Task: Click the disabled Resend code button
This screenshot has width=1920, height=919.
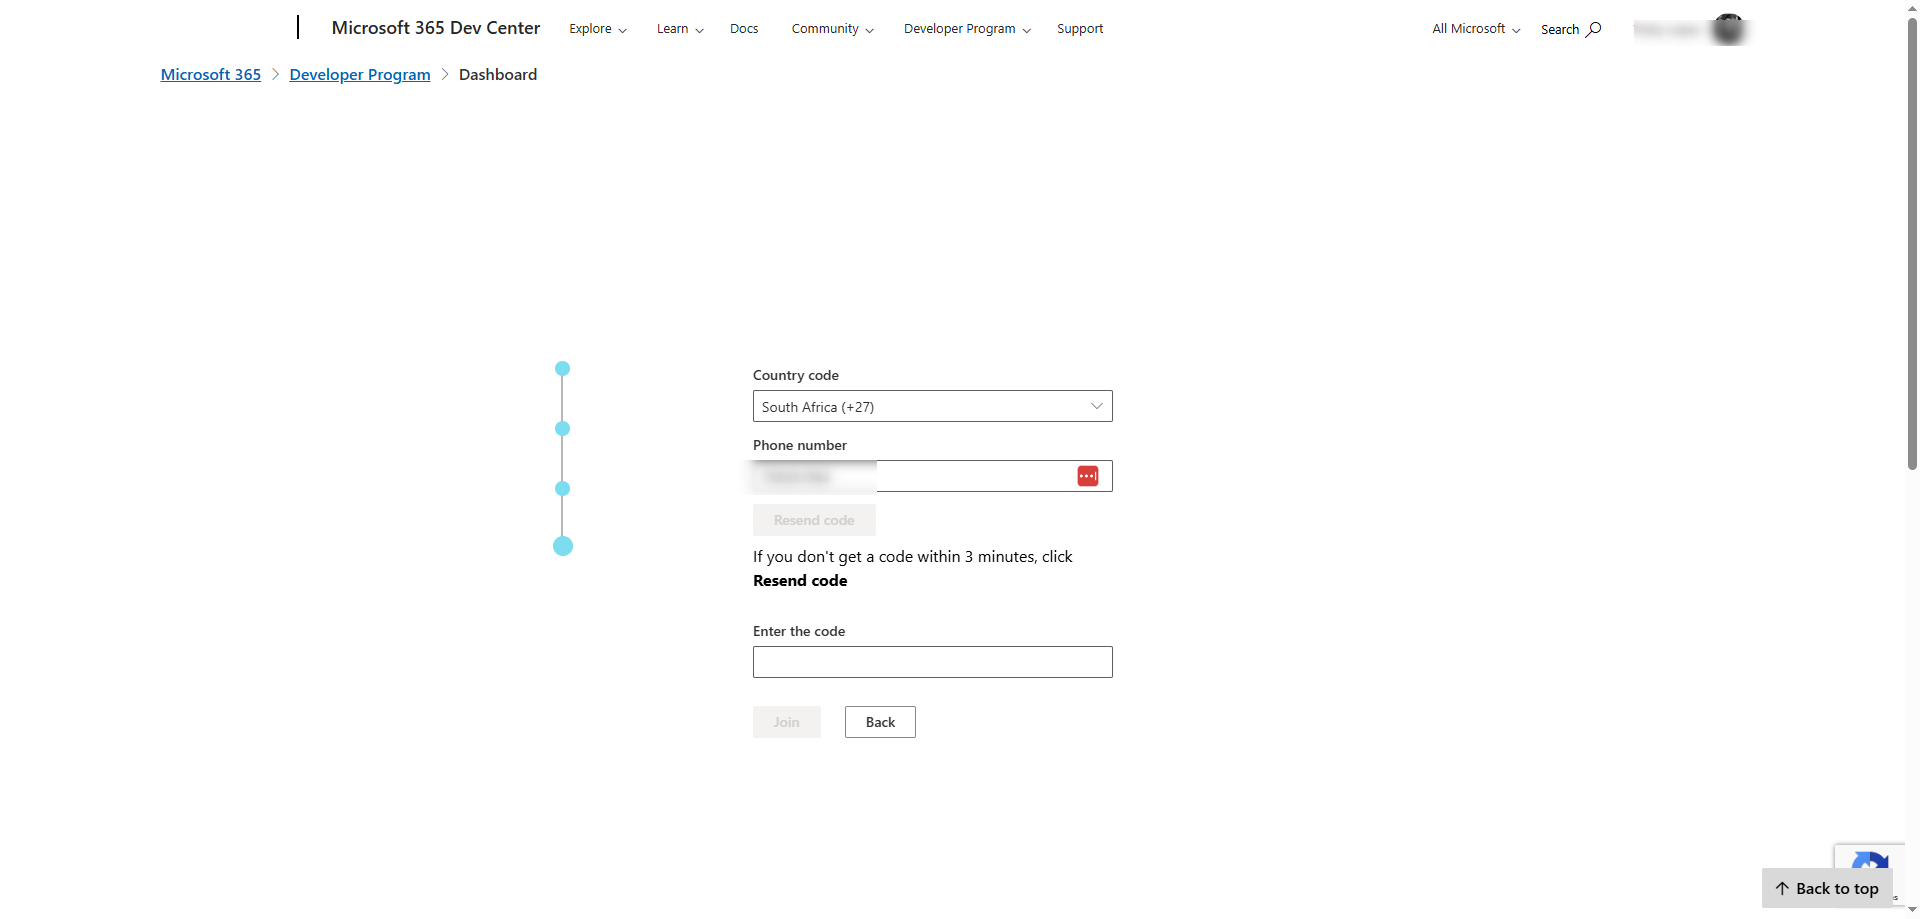Action: 814,520
